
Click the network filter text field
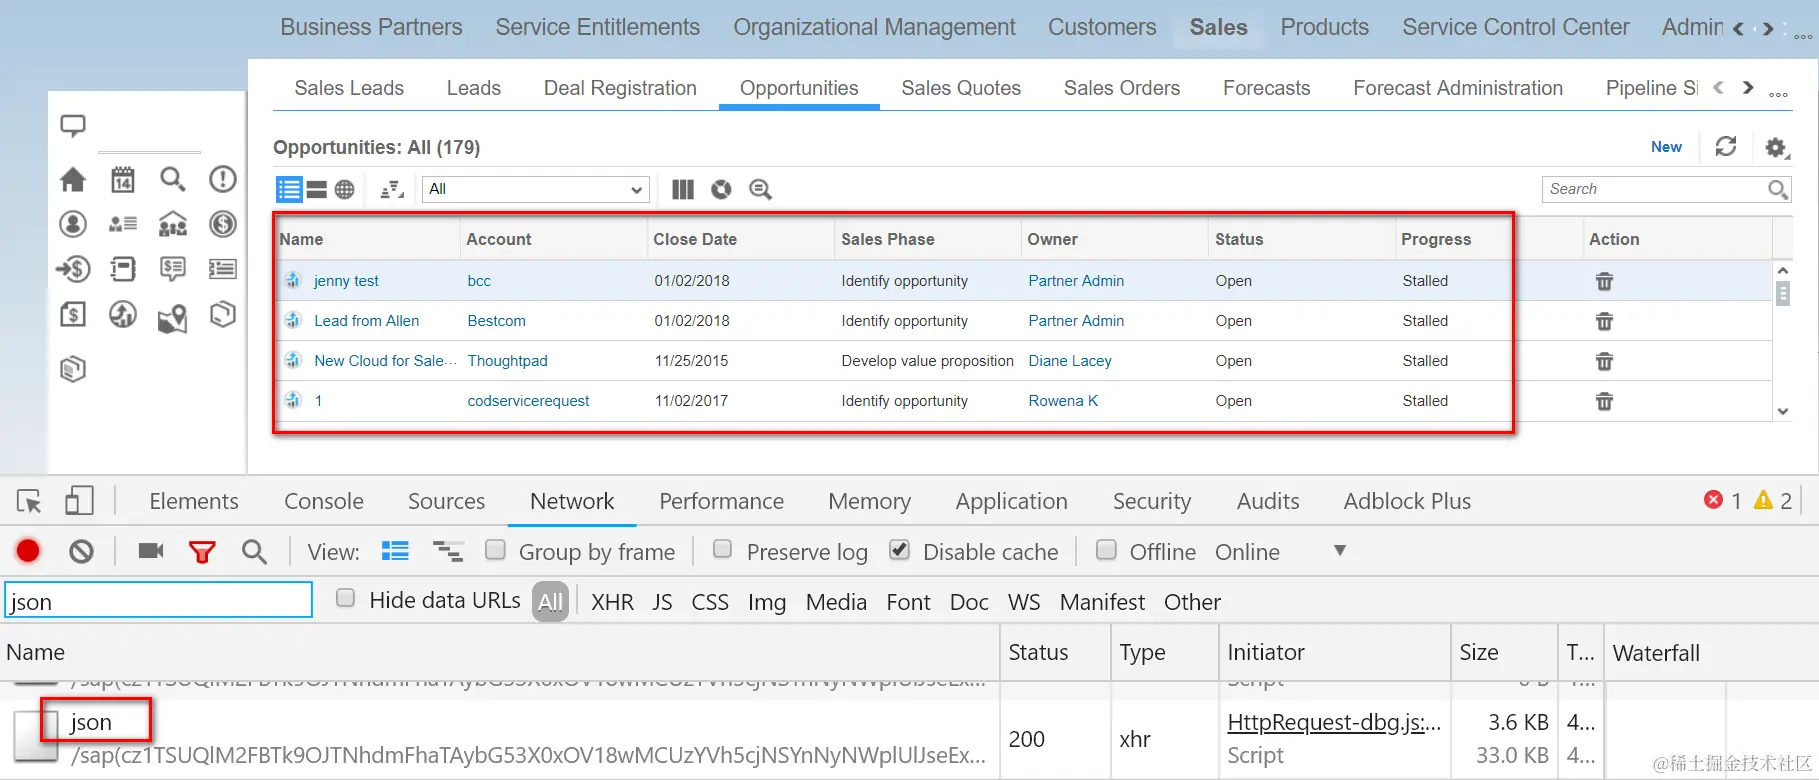pyautogui.click(x=159, y=601)
